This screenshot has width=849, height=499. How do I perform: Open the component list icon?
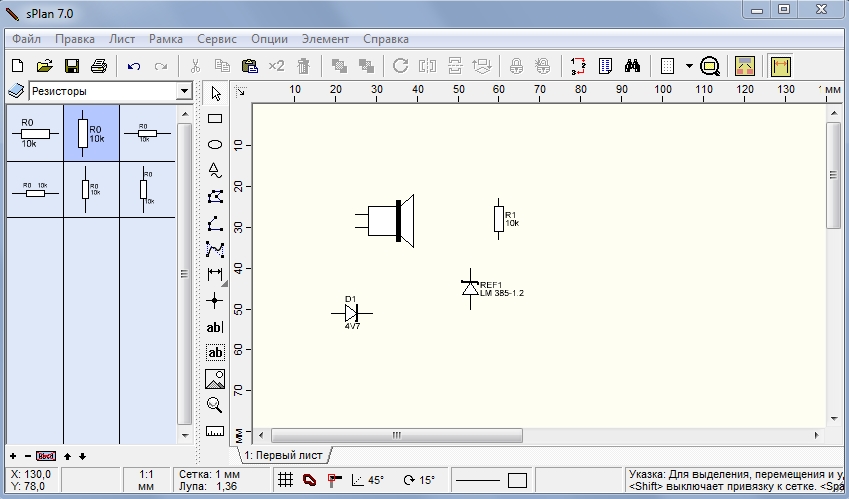pyautogui.click(x=605, y=66)
